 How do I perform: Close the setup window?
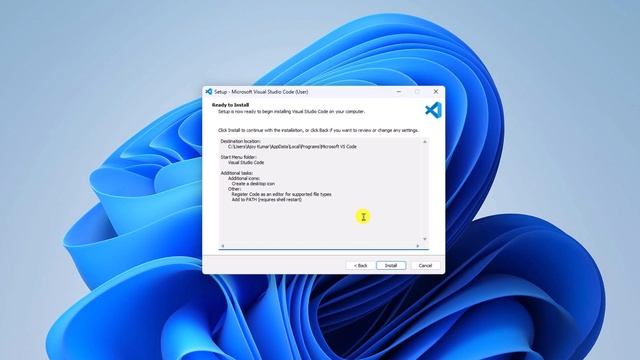[436, 91]
